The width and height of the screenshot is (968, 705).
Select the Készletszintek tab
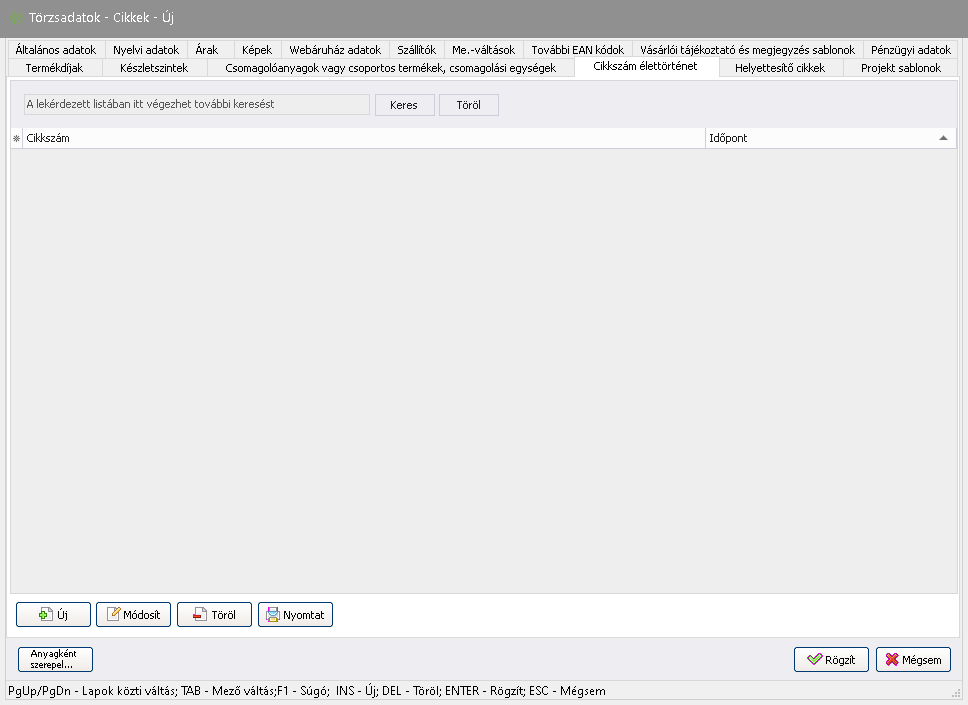(x=153, y=68)
